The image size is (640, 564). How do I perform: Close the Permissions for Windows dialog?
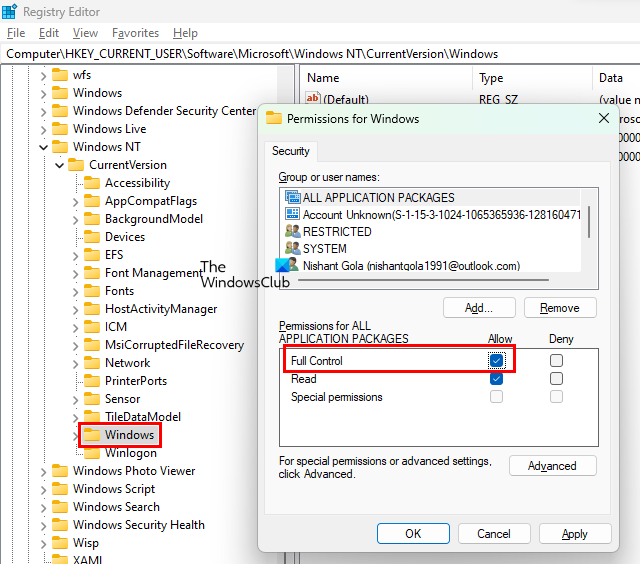(x=604, y=118)
